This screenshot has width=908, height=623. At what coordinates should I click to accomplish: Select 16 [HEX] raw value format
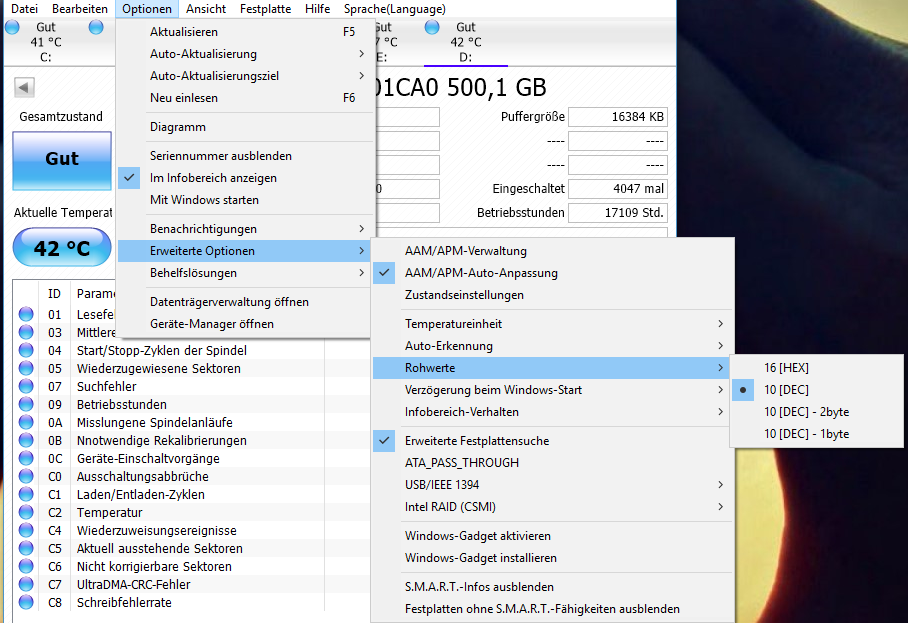(x=817, y=368)
